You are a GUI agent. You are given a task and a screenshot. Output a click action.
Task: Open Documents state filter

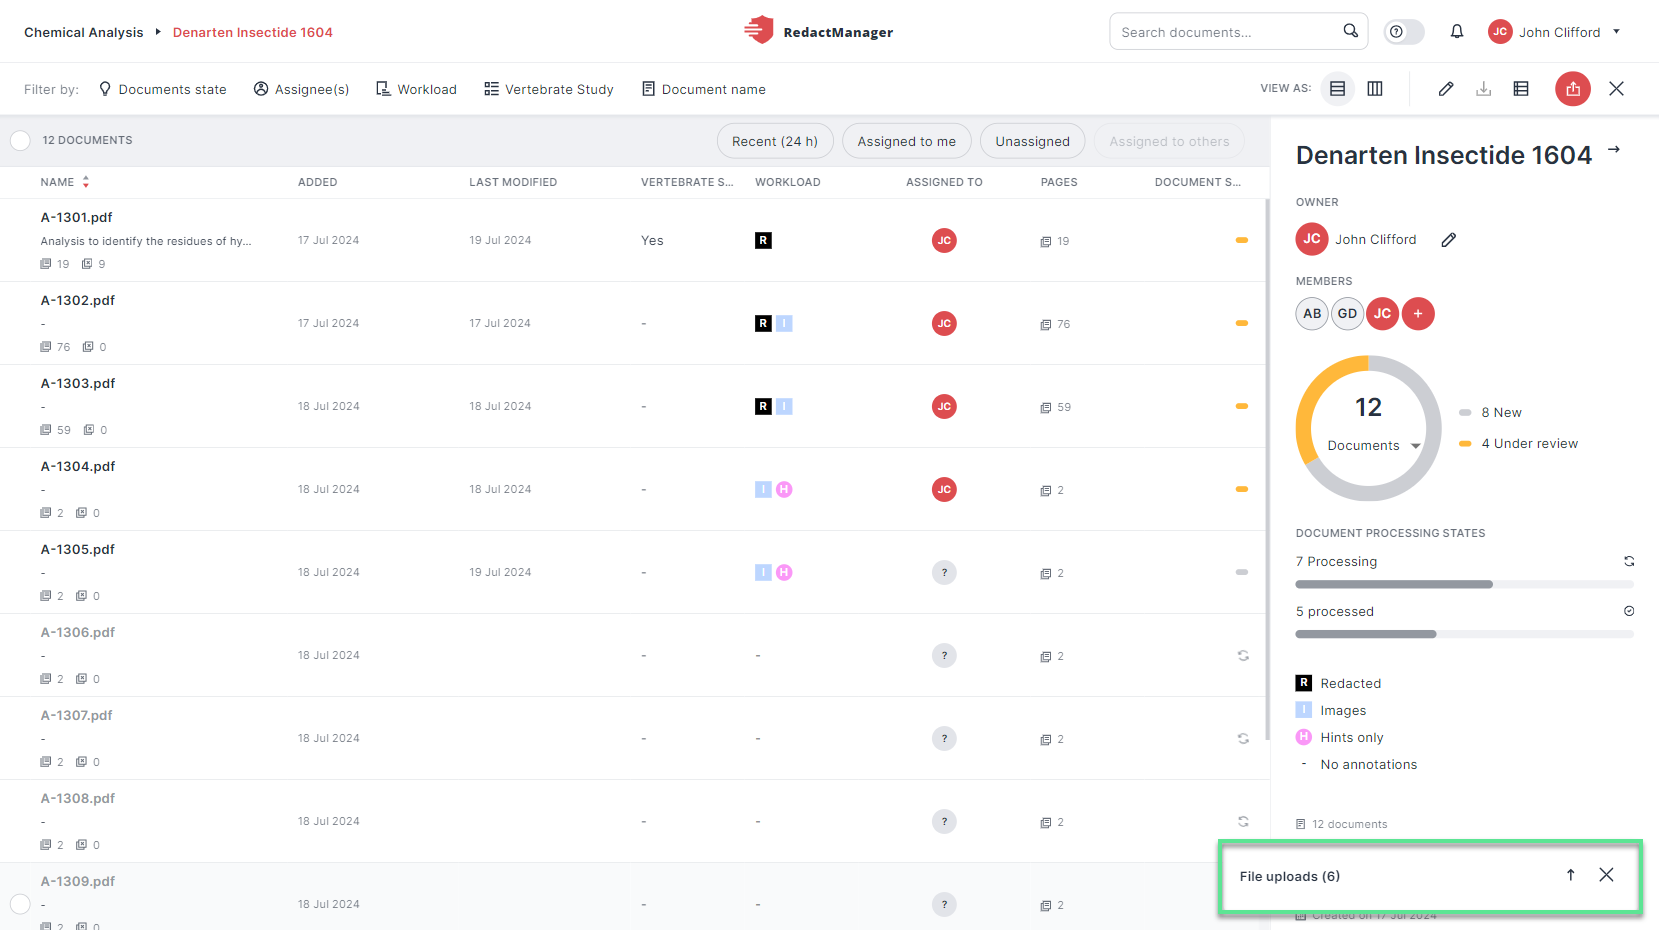[163, 89]
